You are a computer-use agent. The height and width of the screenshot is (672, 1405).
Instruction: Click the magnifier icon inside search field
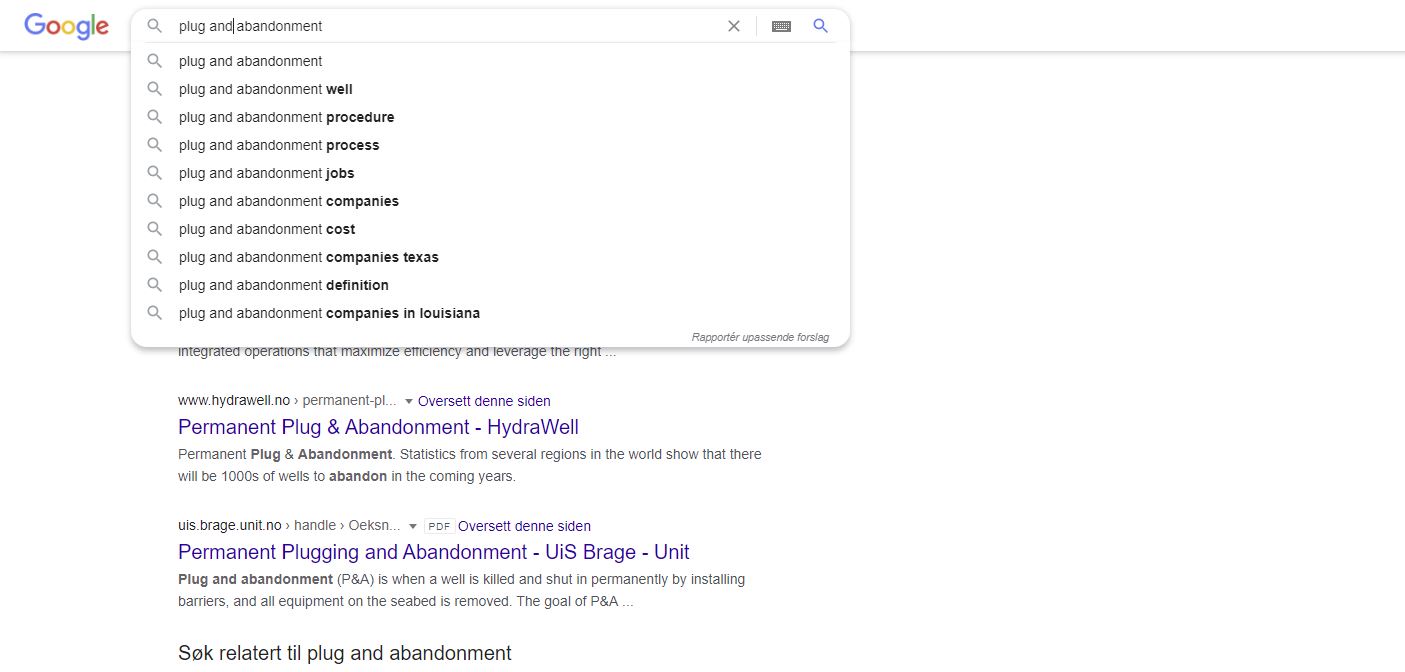154,26
